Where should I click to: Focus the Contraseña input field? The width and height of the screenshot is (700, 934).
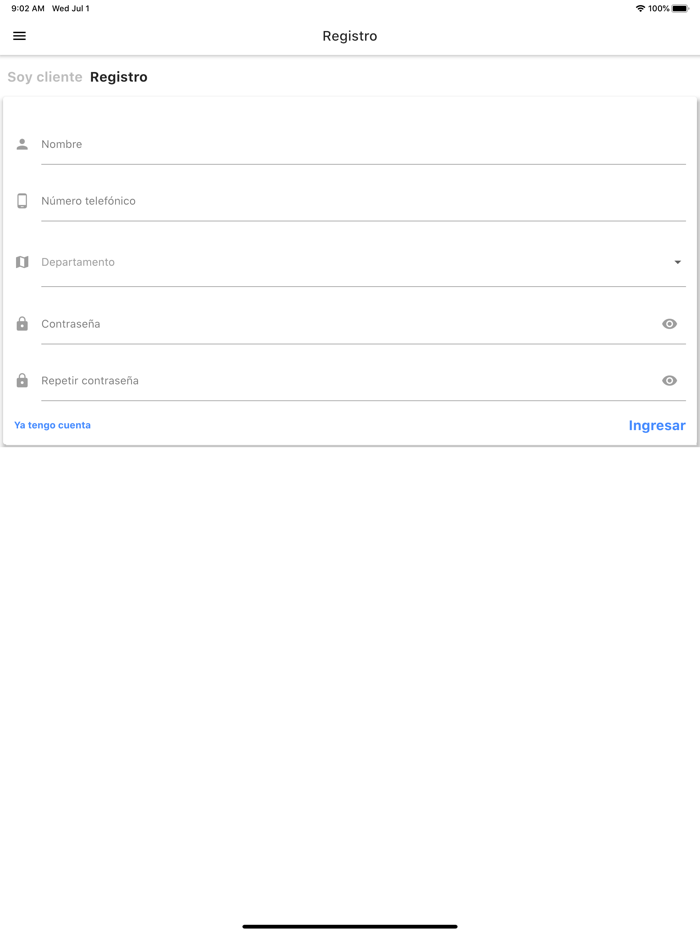click(340, 324)
